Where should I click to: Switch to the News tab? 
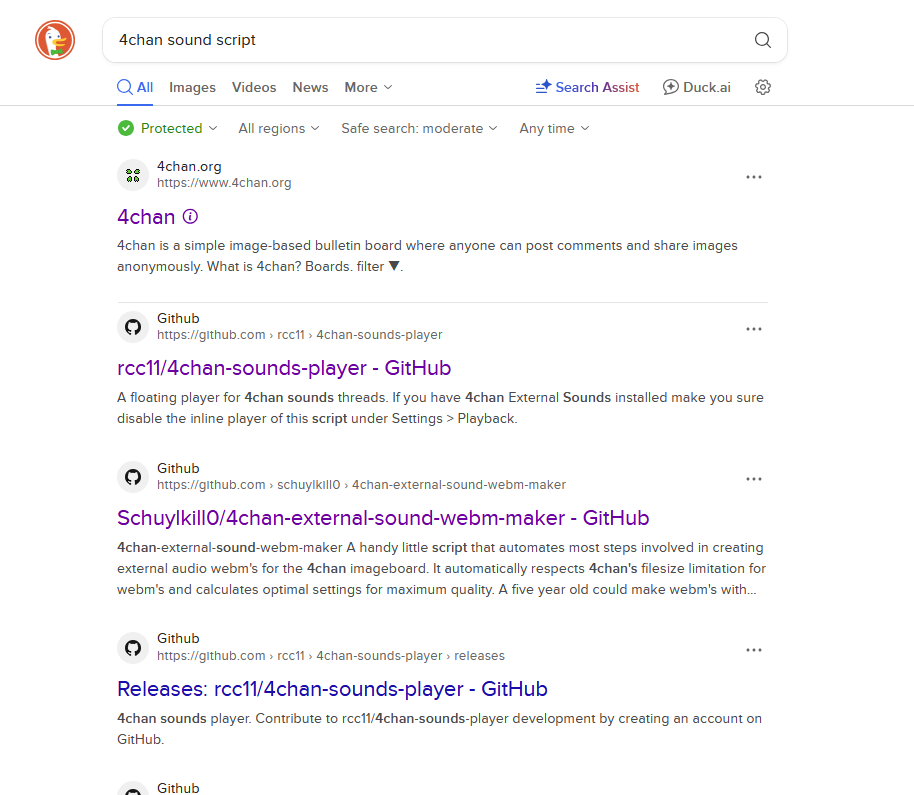310,87
